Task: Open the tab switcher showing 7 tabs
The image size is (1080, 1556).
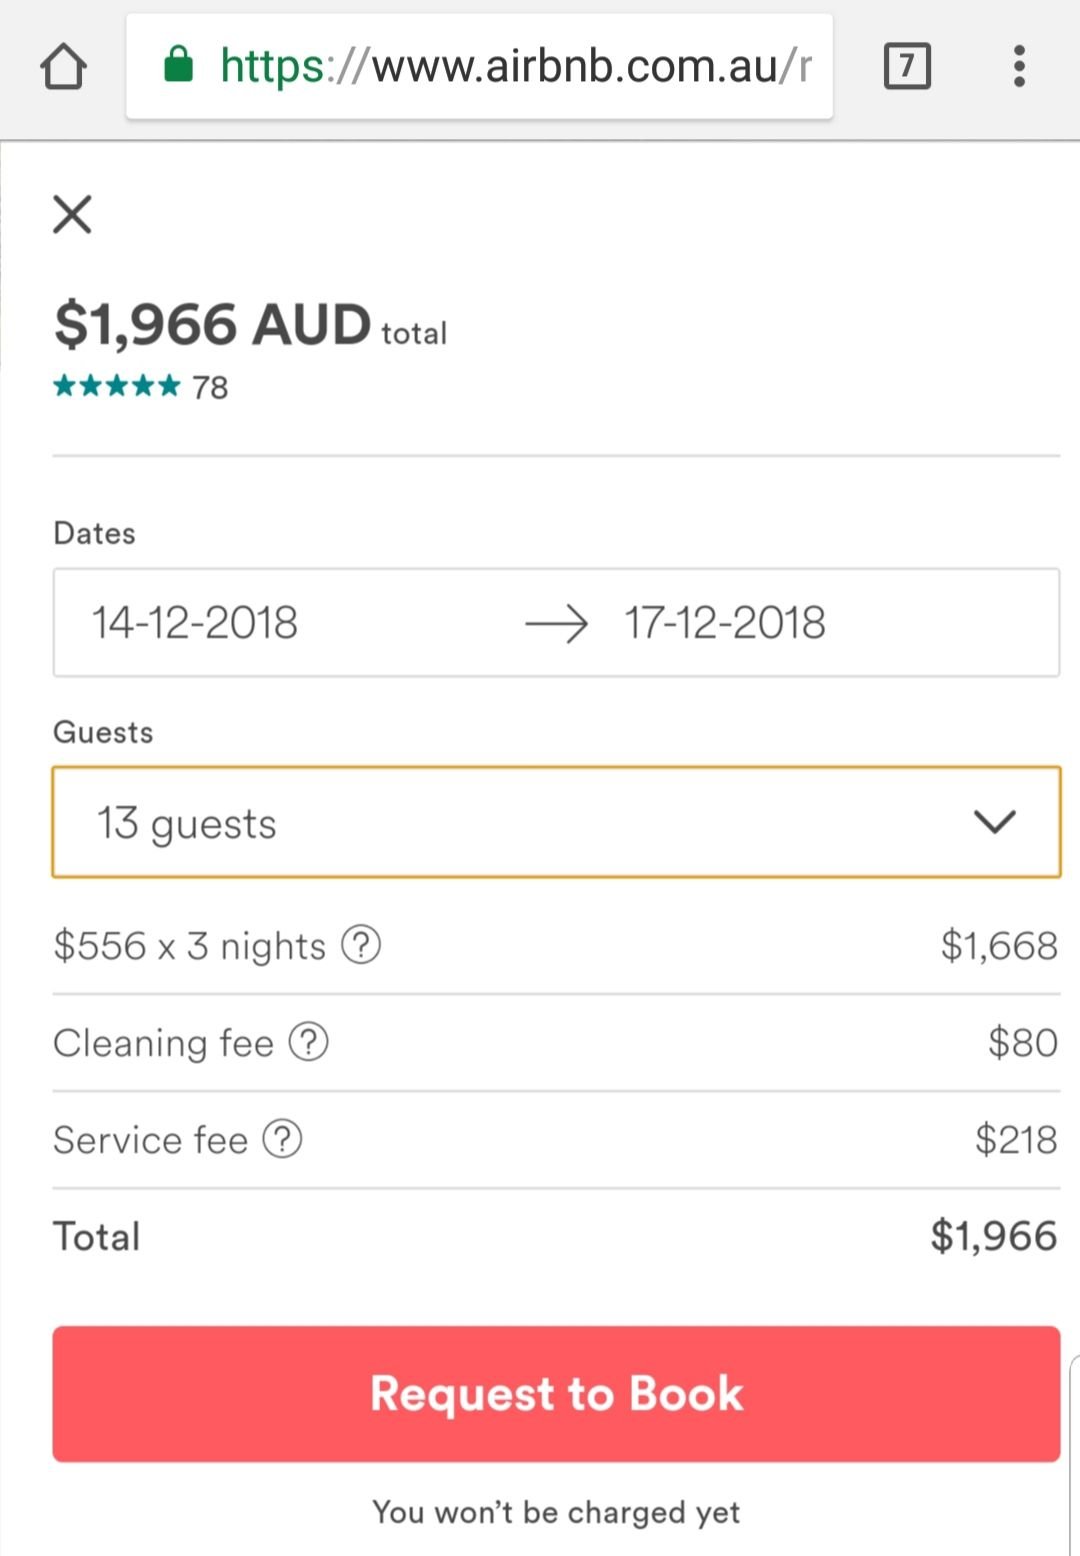Action: [907, 67]
